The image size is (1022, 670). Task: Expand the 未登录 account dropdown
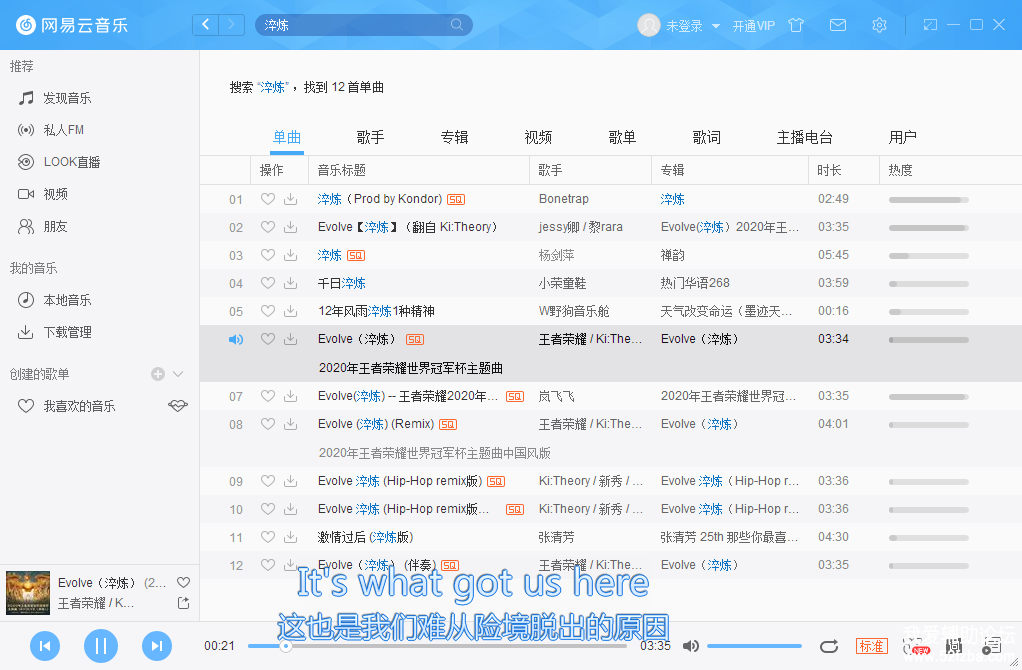[x=716, y=26]
